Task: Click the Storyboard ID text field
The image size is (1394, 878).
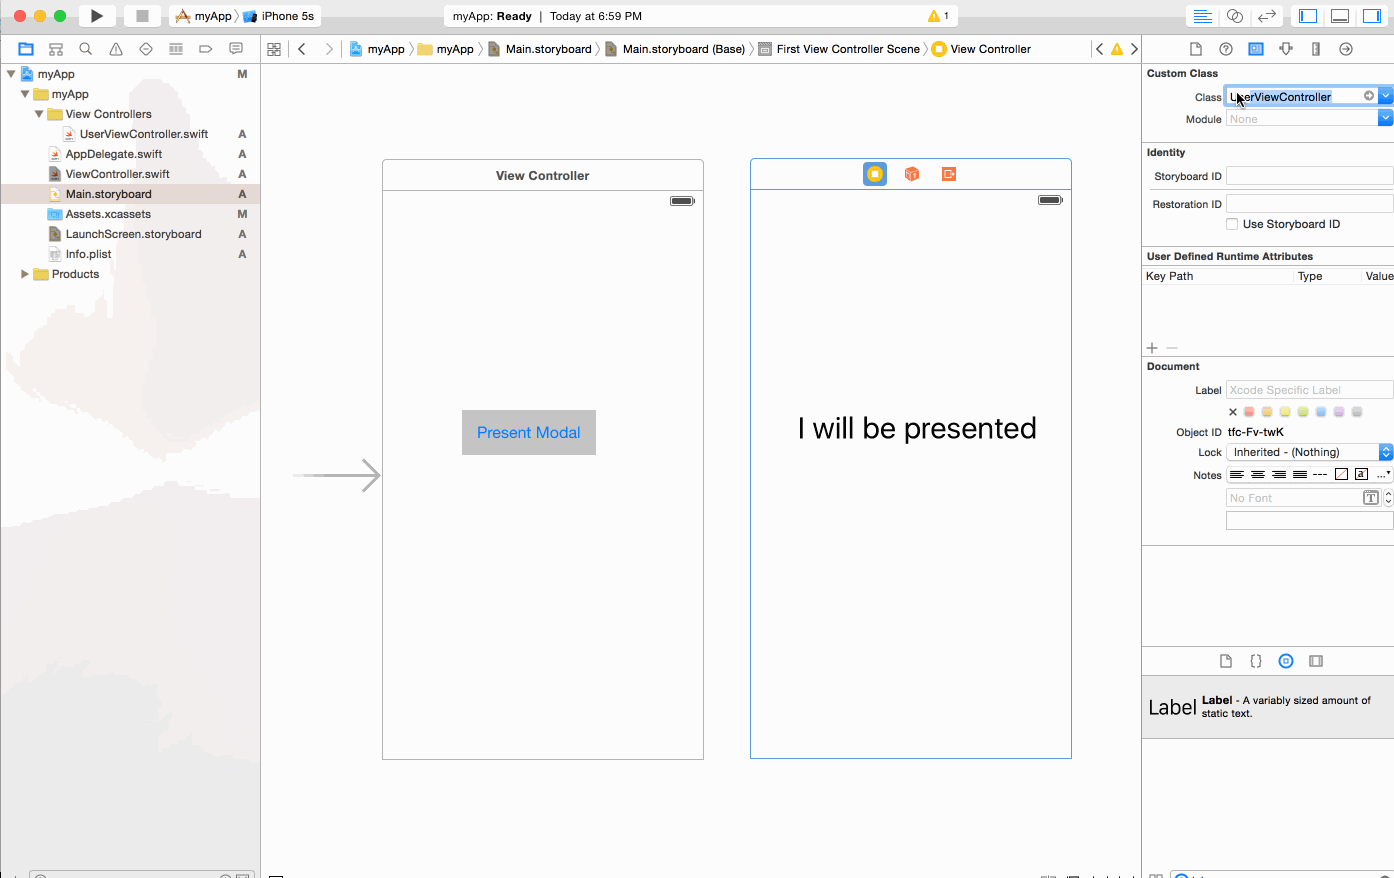Action: (1309, 176)
